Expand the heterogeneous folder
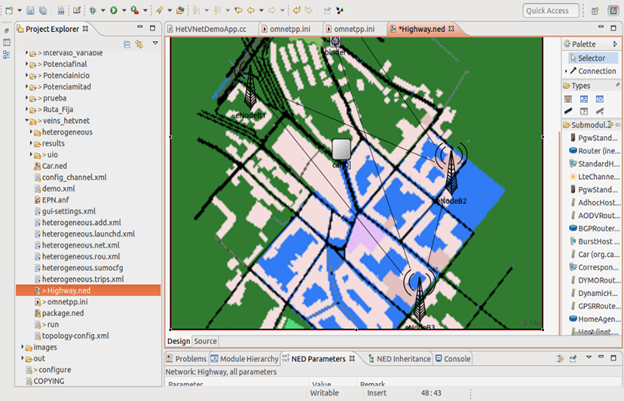 pyautogui.click(x=31, y=132)
